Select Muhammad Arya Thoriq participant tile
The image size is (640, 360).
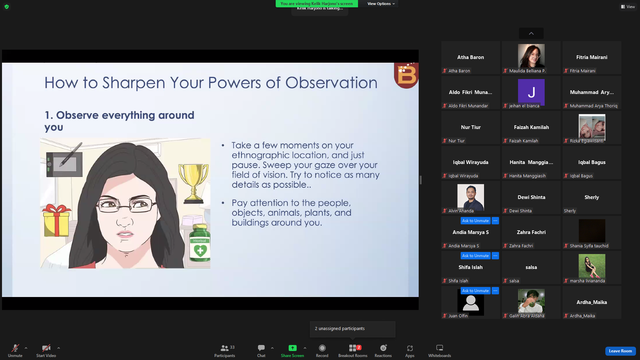(591, 92)
